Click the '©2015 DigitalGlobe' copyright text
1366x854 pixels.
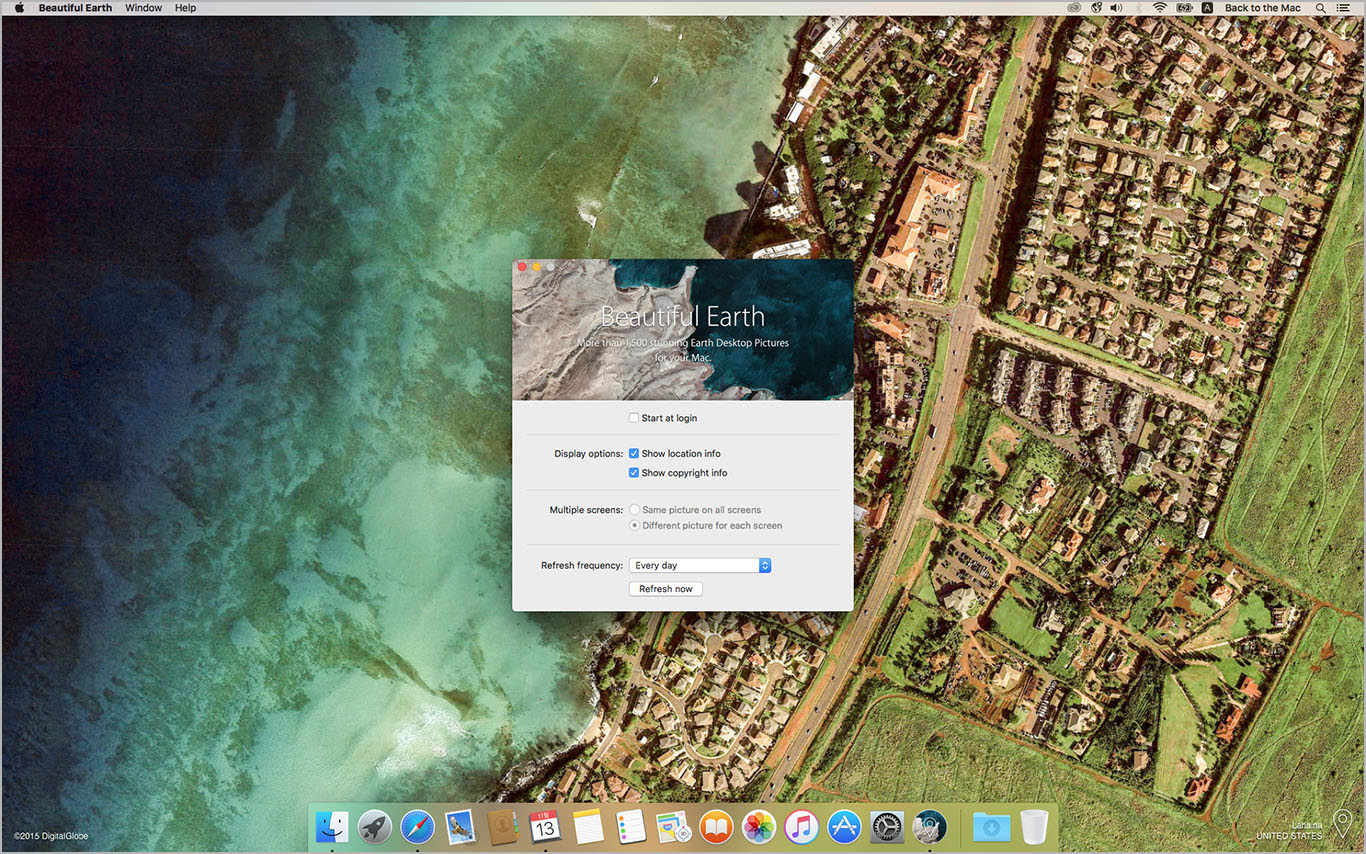pyautogui.click(x=51, y=836)
